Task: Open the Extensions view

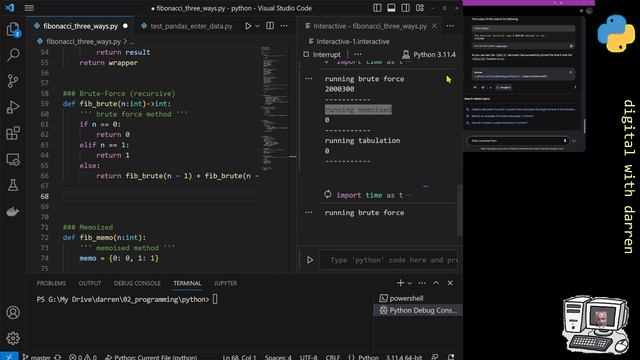Action: (x=13, y=133)
